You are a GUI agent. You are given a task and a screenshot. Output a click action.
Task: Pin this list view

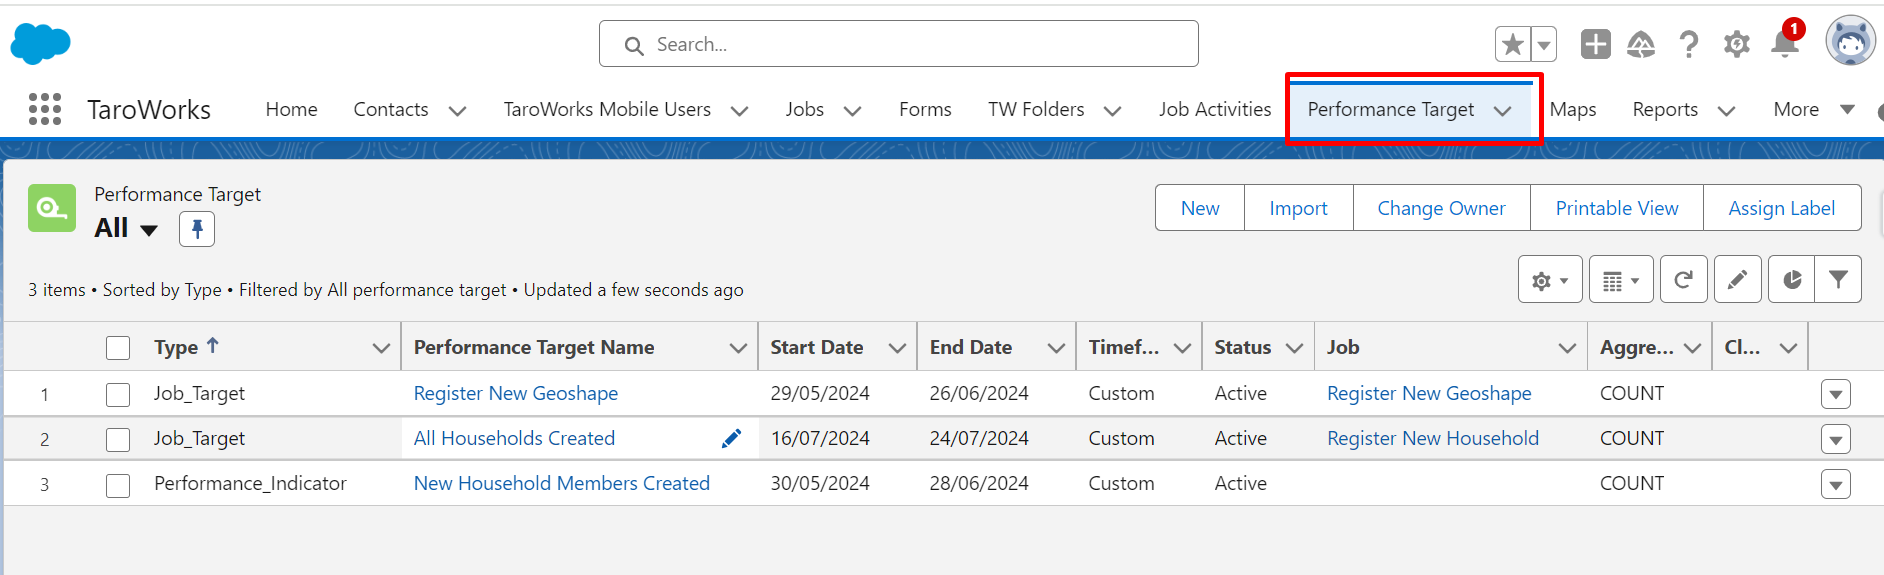pos(197,229)
